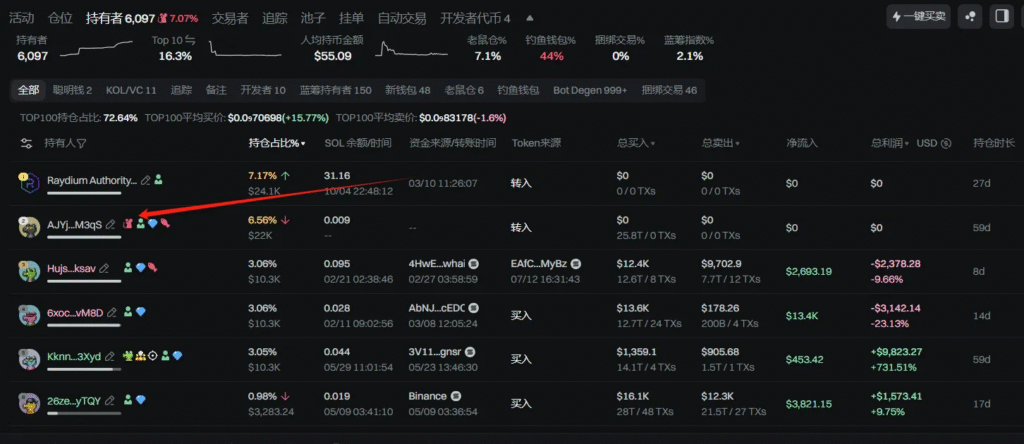This screenshot has width=1024, height=444.
Task: Click the bubble map icon at top right
Action: click(969, 16)
